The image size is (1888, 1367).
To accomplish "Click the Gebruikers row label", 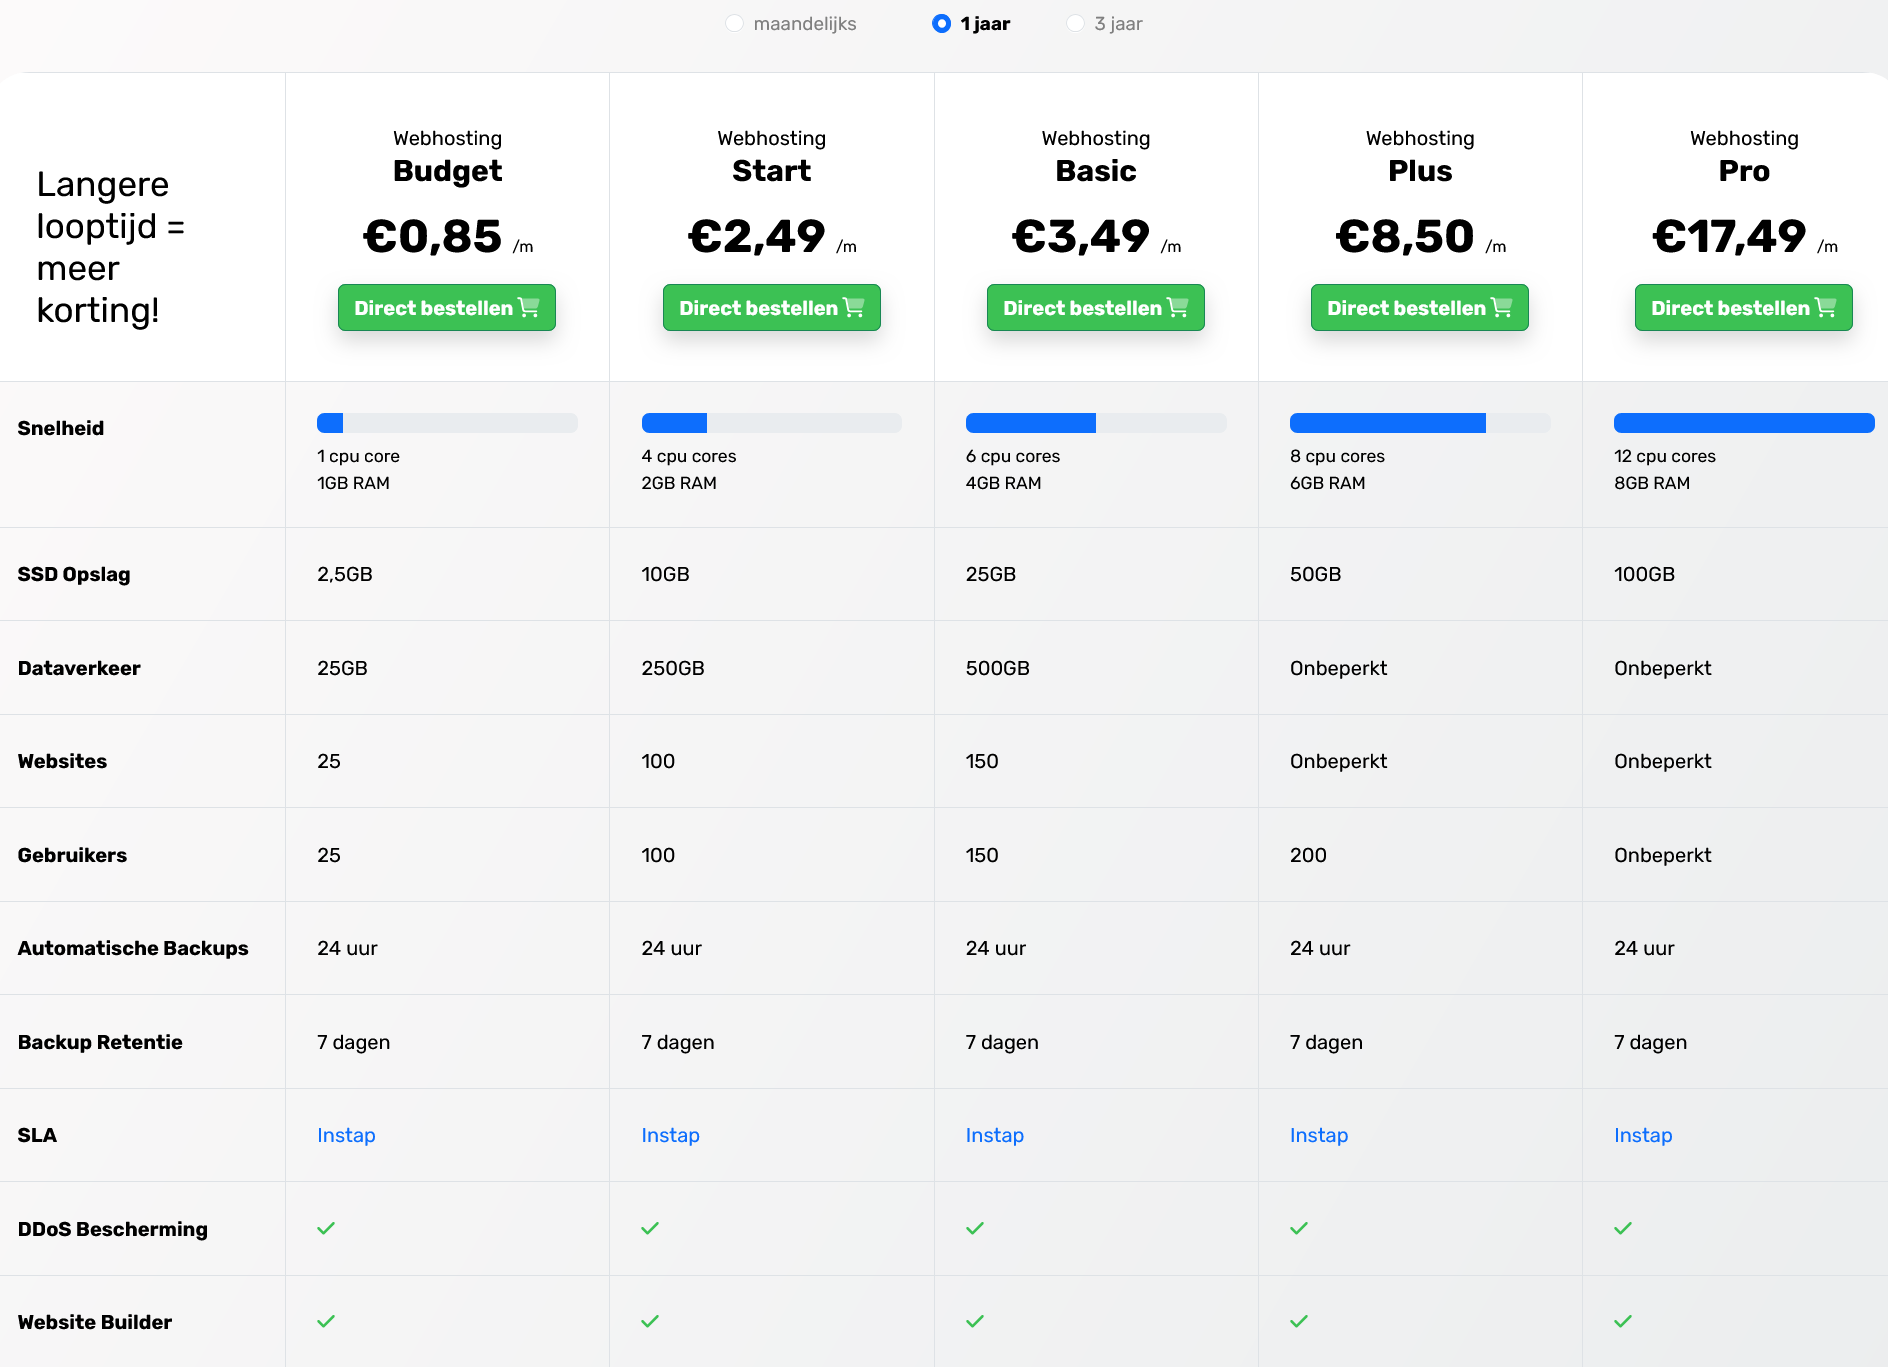I will (72, 855).
